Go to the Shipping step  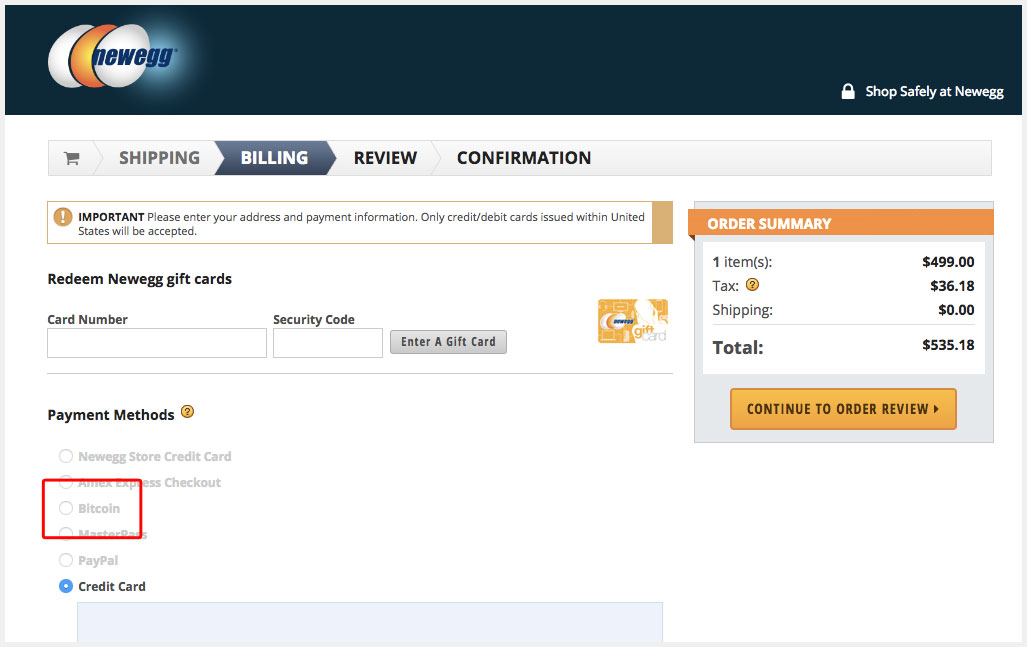tap(159, 158)
